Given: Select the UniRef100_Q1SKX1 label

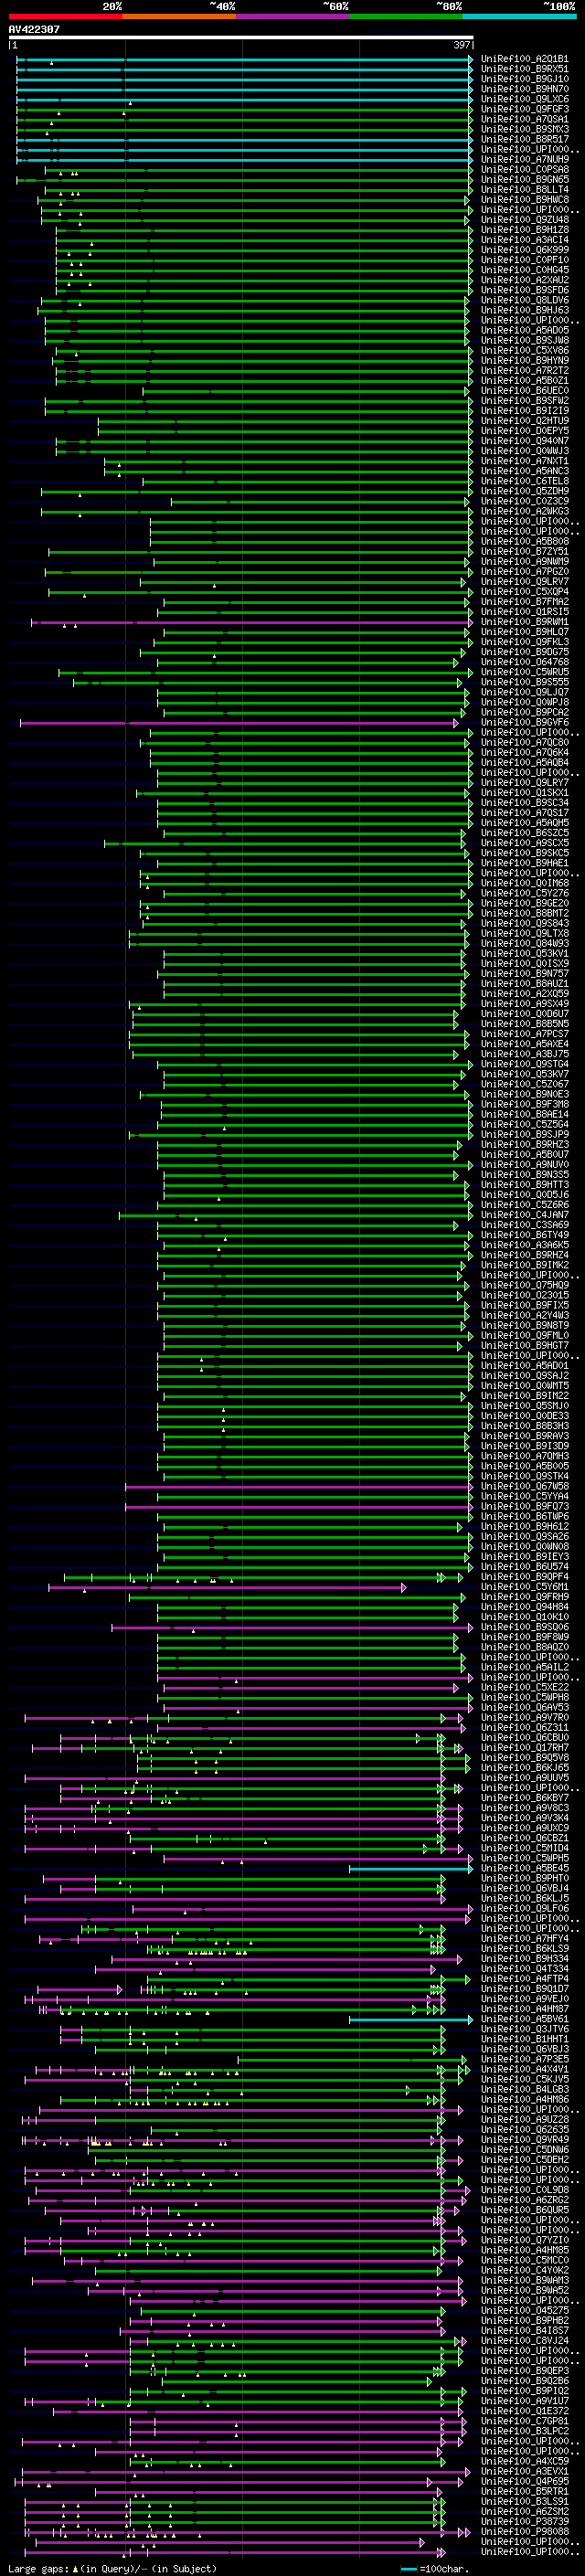Looking at the screenshot, I should (x=525, y=793).
